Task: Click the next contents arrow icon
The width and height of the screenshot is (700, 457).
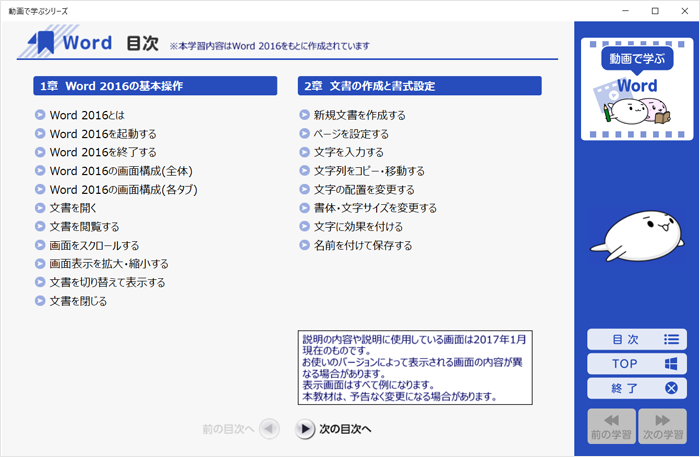Action: (x=305, y=429)
